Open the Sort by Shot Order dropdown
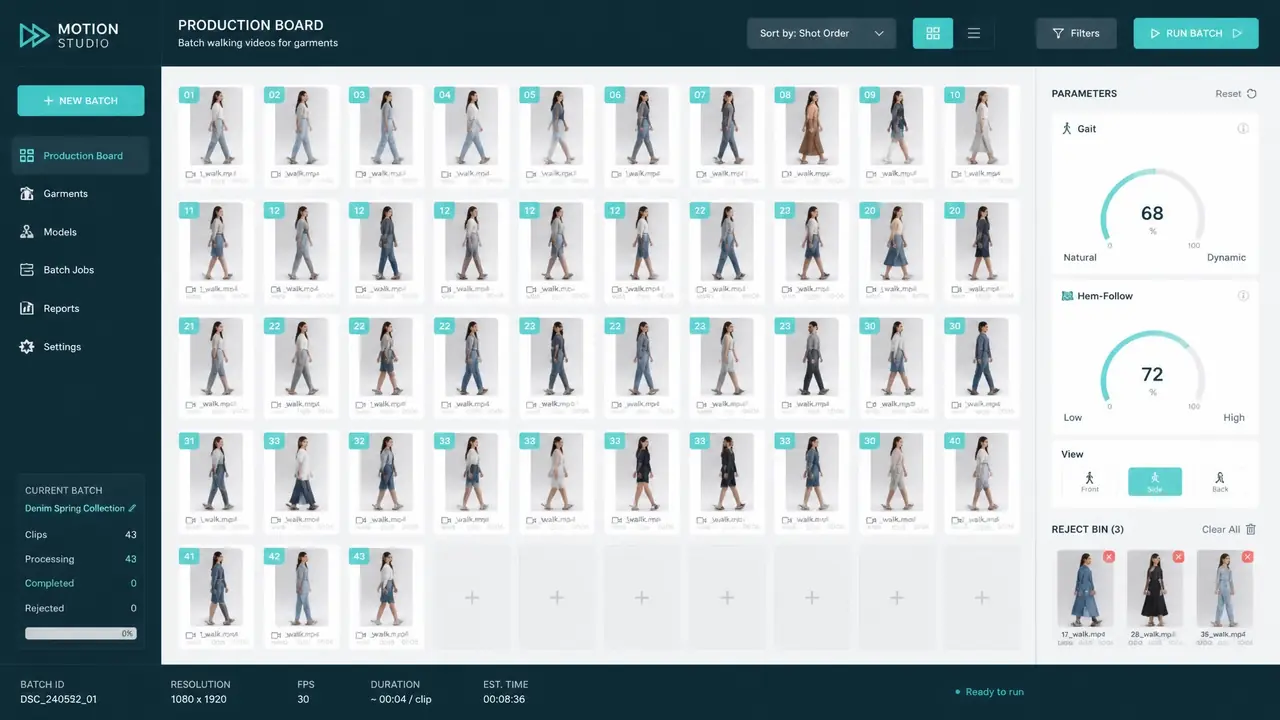 click(x=821, y=33)
